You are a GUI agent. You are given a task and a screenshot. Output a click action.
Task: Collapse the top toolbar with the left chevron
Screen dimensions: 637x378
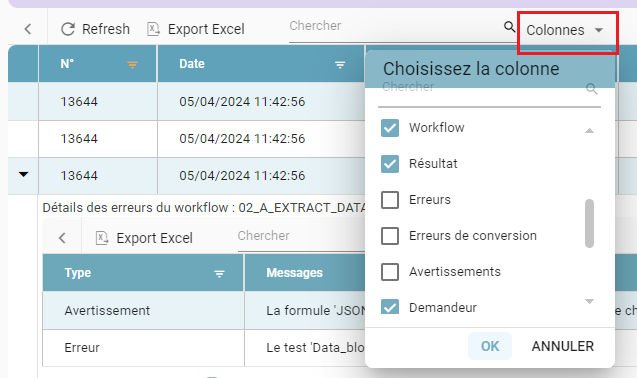tap(28, 29)
